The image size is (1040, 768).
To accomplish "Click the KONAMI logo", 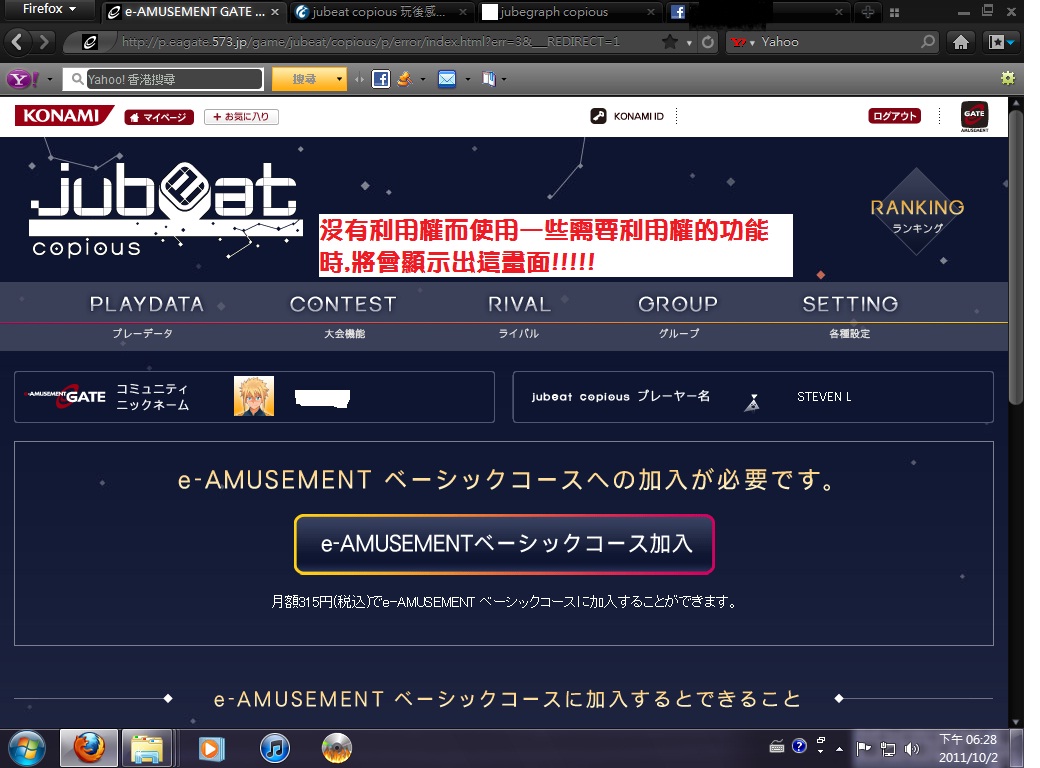I will [64, 115].
